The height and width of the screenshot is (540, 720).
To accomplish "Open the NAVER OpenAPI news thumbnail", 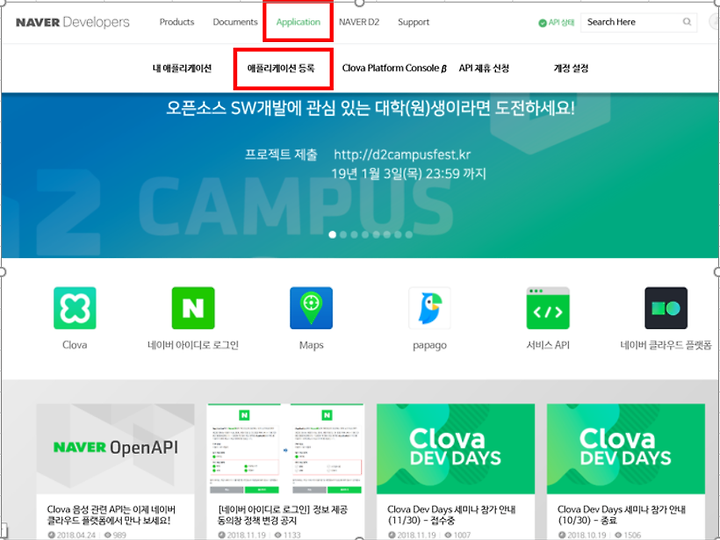I will 115,449.
